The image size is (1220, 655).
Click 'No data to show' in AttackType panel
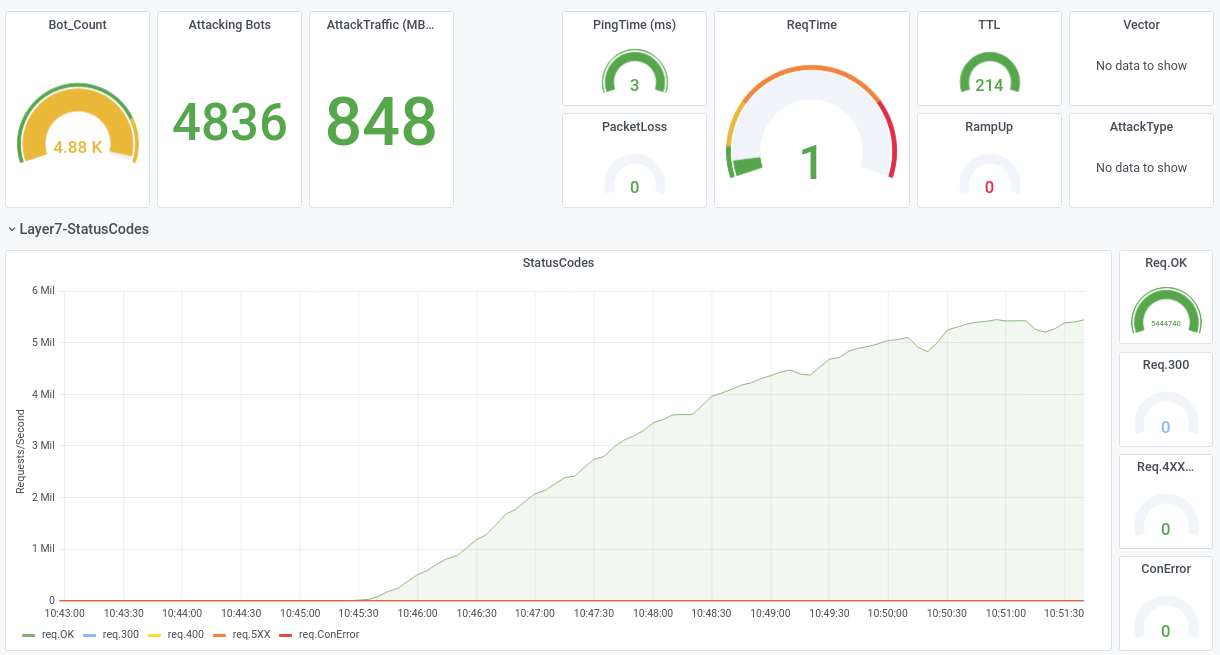(x=1141, y=168)
